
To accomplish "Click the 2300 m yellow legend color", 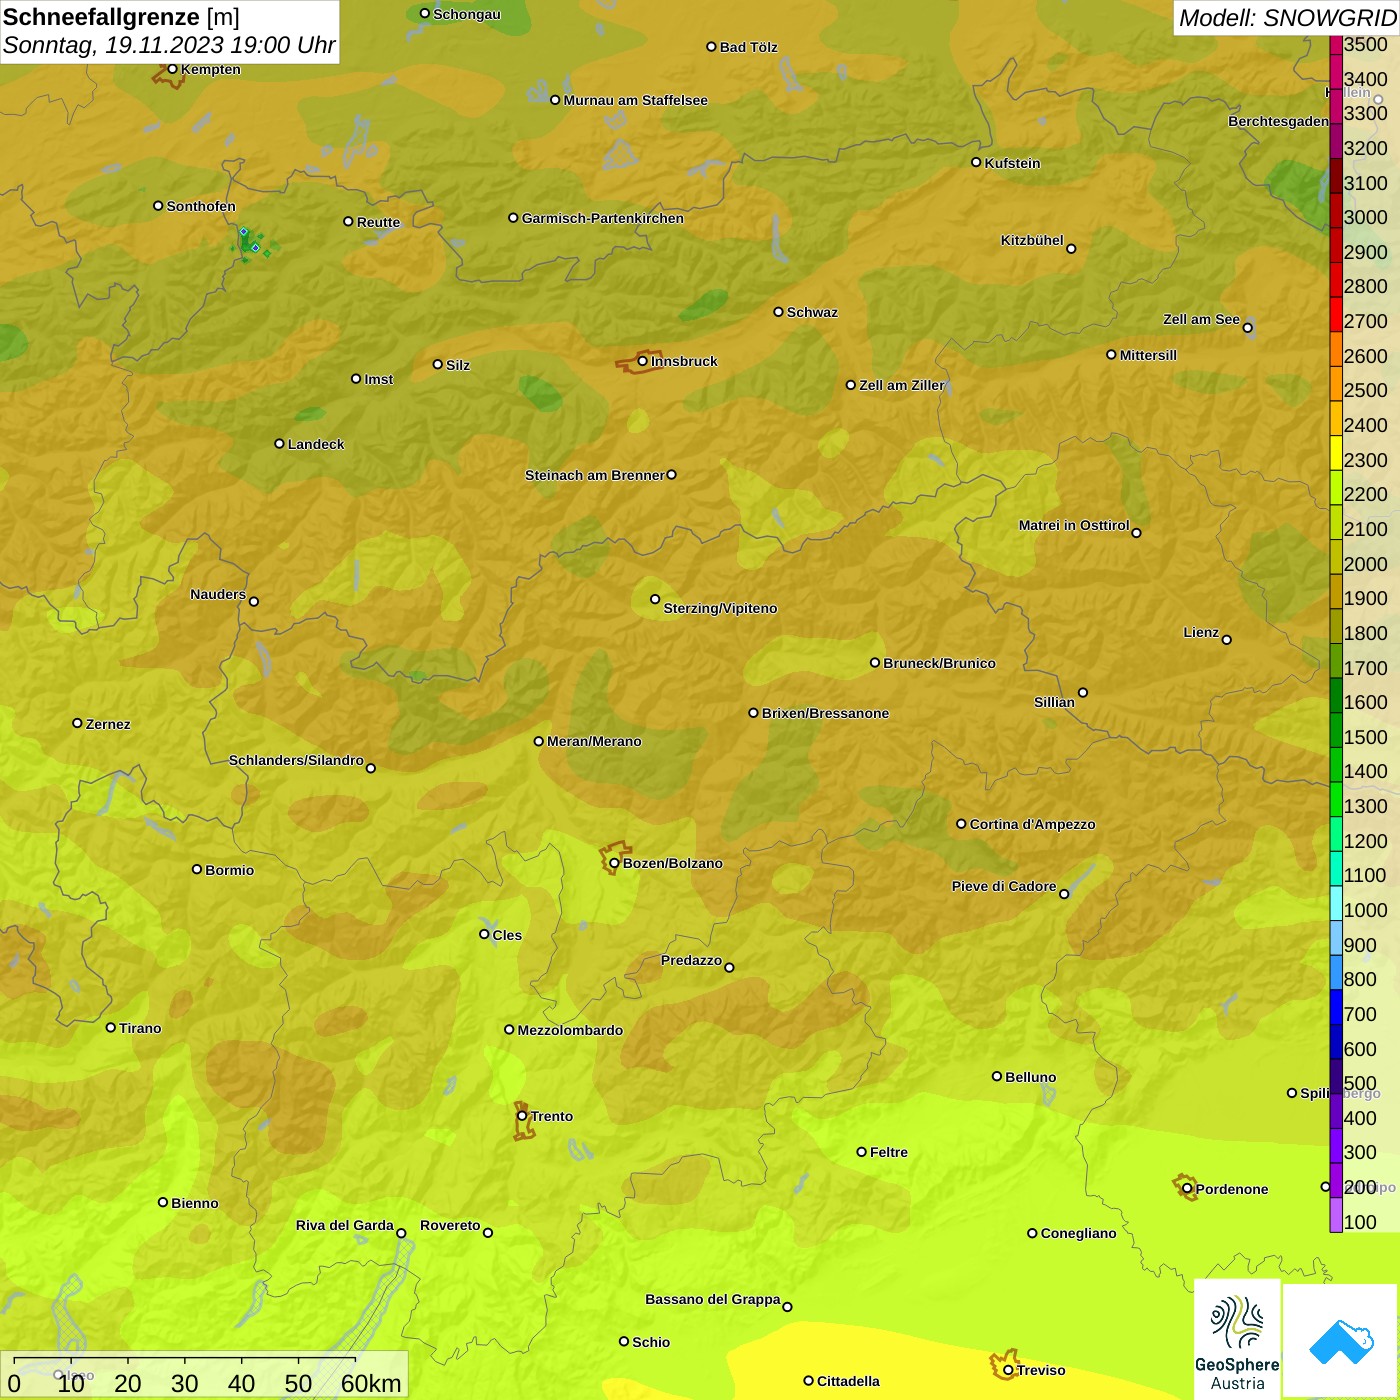I will [1336, 452].
